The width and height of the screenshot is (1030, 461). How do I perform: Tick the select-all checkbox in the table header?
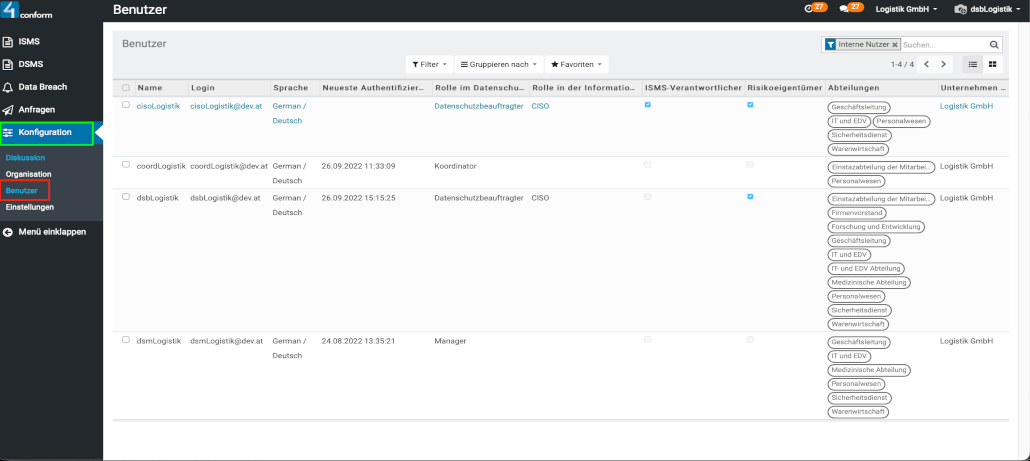coord(126,88)
